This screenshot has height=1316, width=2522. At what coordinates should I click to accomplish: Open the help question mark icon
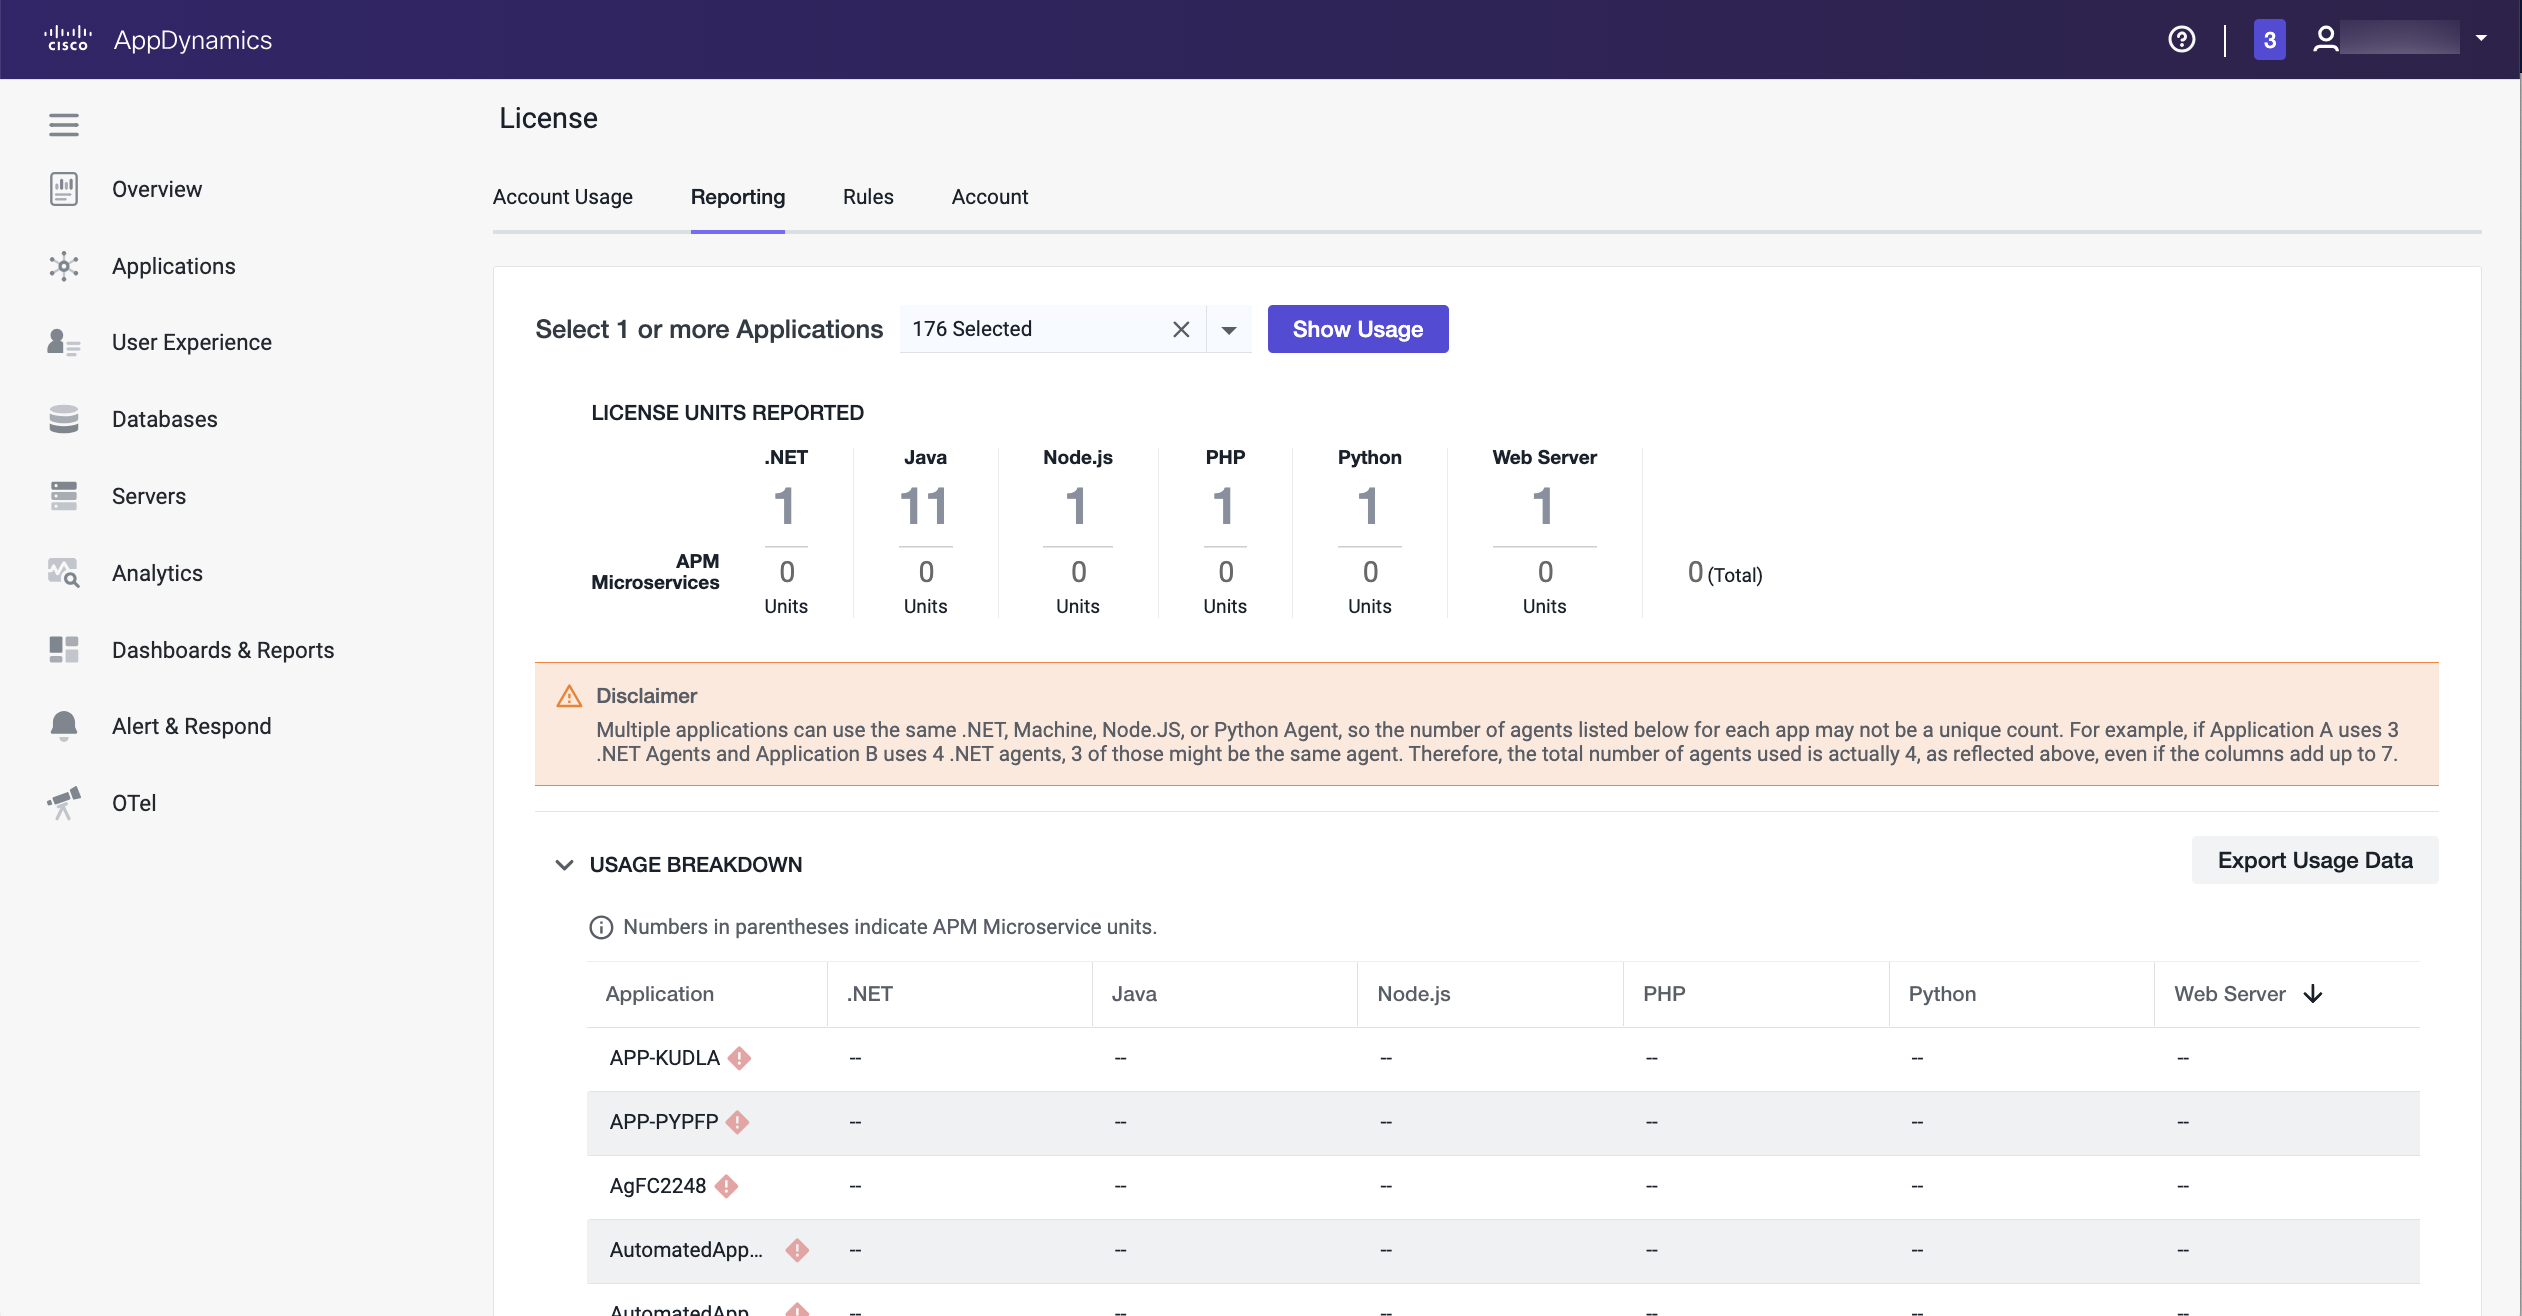tap(2181, 39)
